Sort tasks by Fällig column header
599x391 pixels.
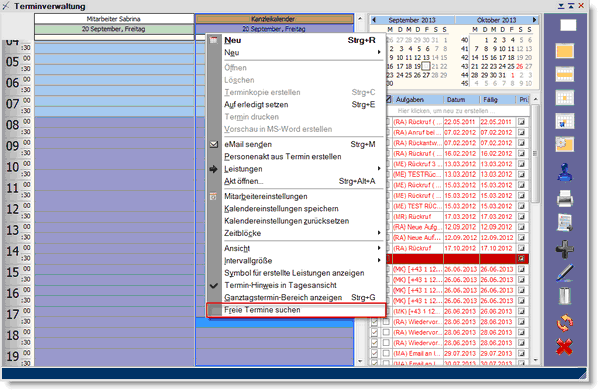[498, 100]
